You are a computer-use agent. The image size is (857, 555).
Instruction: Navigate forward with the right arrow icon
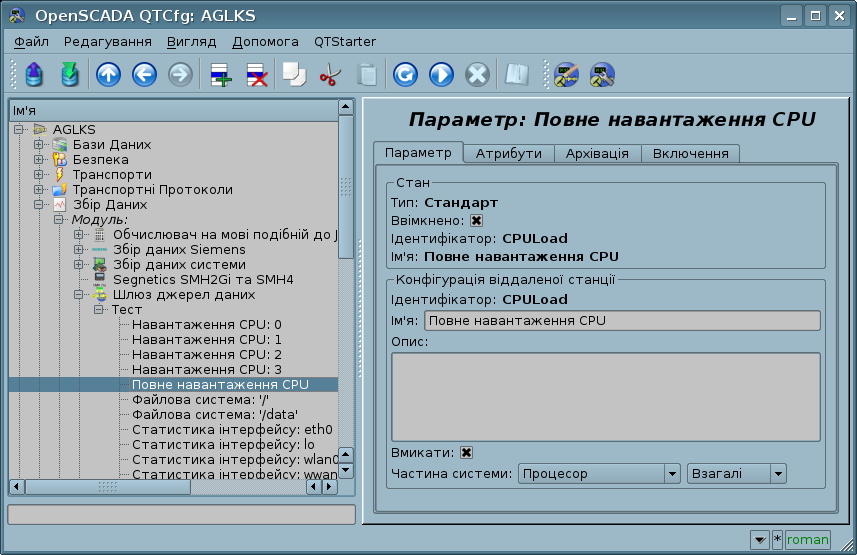pos(180,74)
